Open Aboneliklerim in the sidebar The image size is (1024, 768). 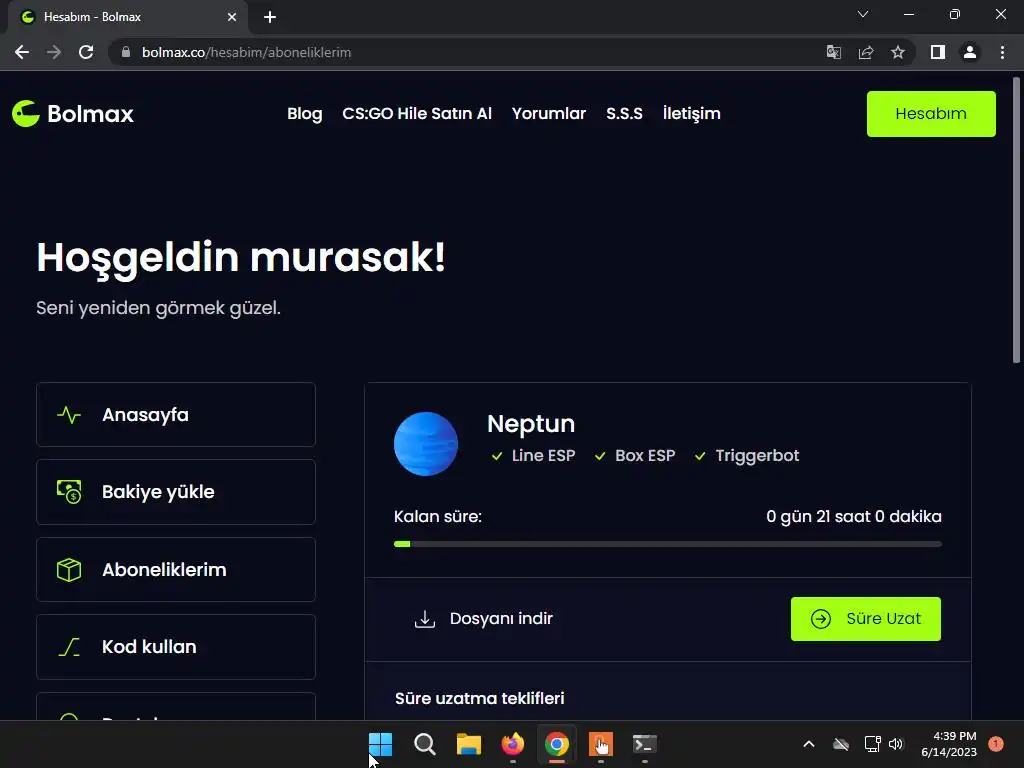tap(176, 569)
